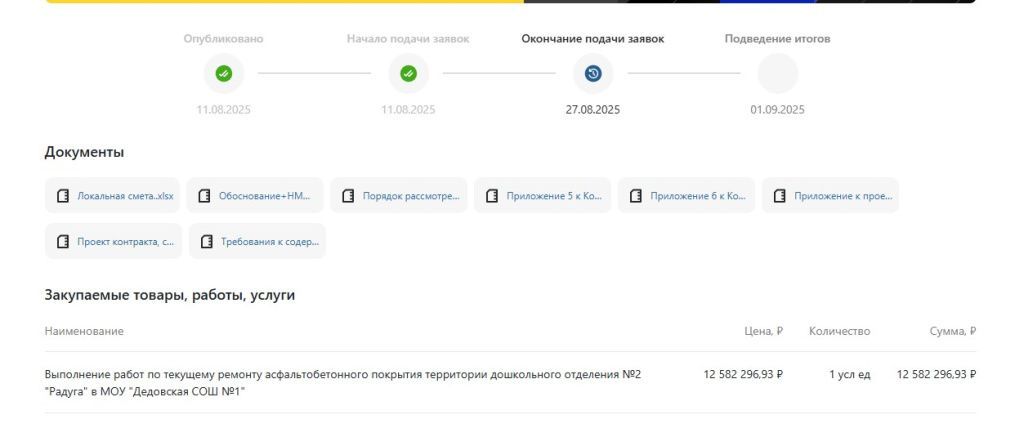Click the empty circle under Подведение итогов
The image size is (1024, 428).
777,73
